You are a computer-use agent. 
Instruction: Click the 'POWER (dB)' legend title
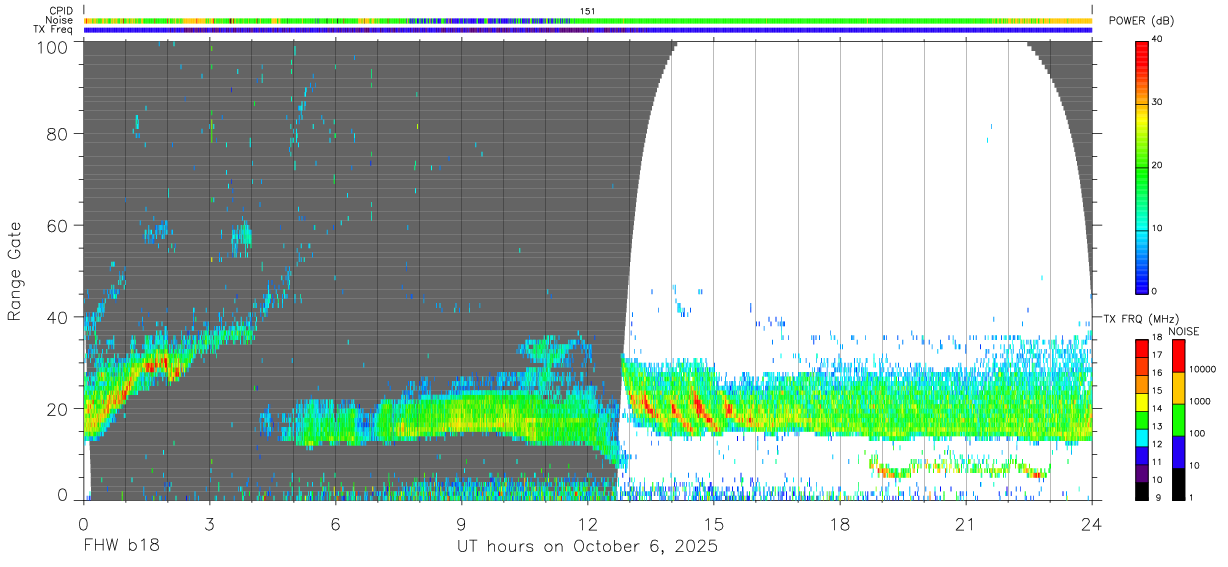[x=1141, y=21]
